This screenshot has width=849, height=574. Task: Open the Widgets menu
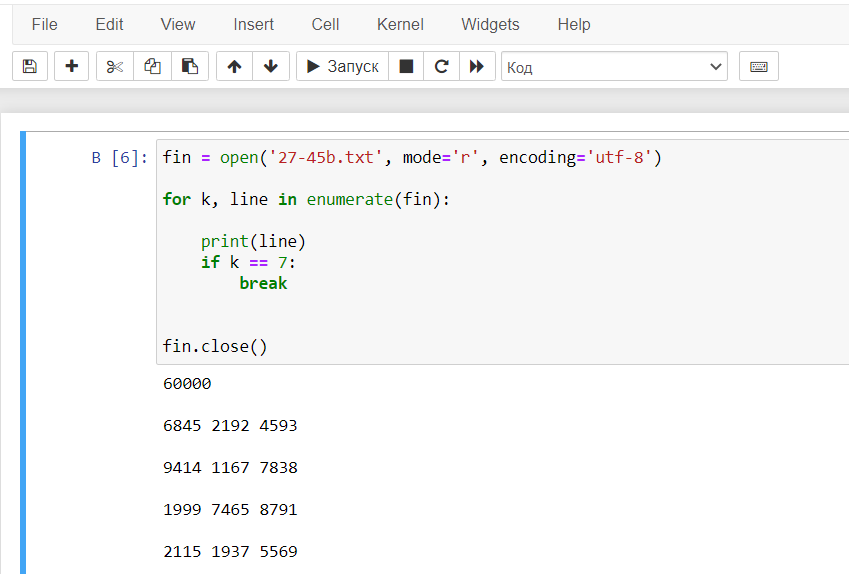tap(490, 24)
